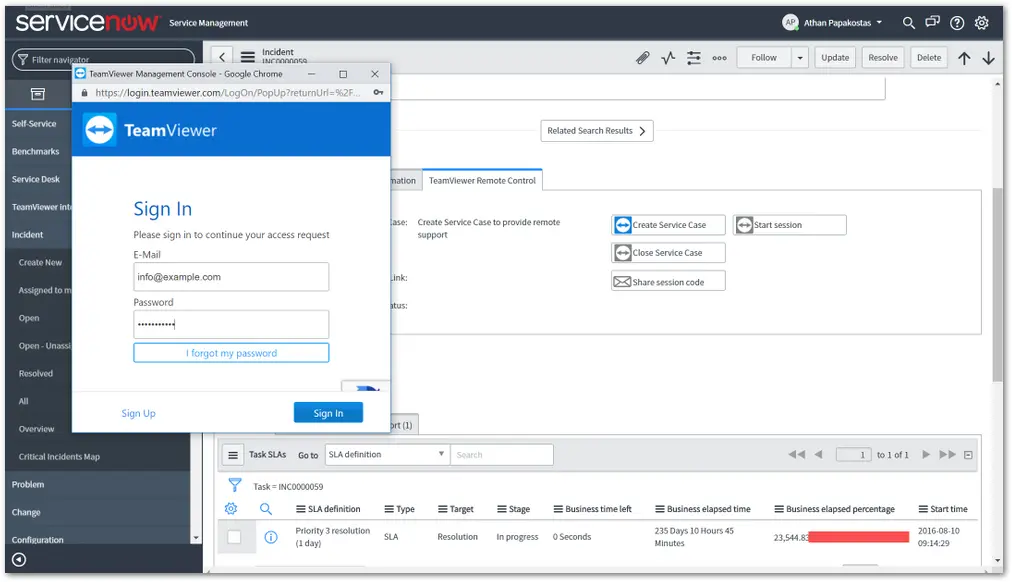Click the E-Mail input field
The image size is (1012, 582).
point(231,277)
